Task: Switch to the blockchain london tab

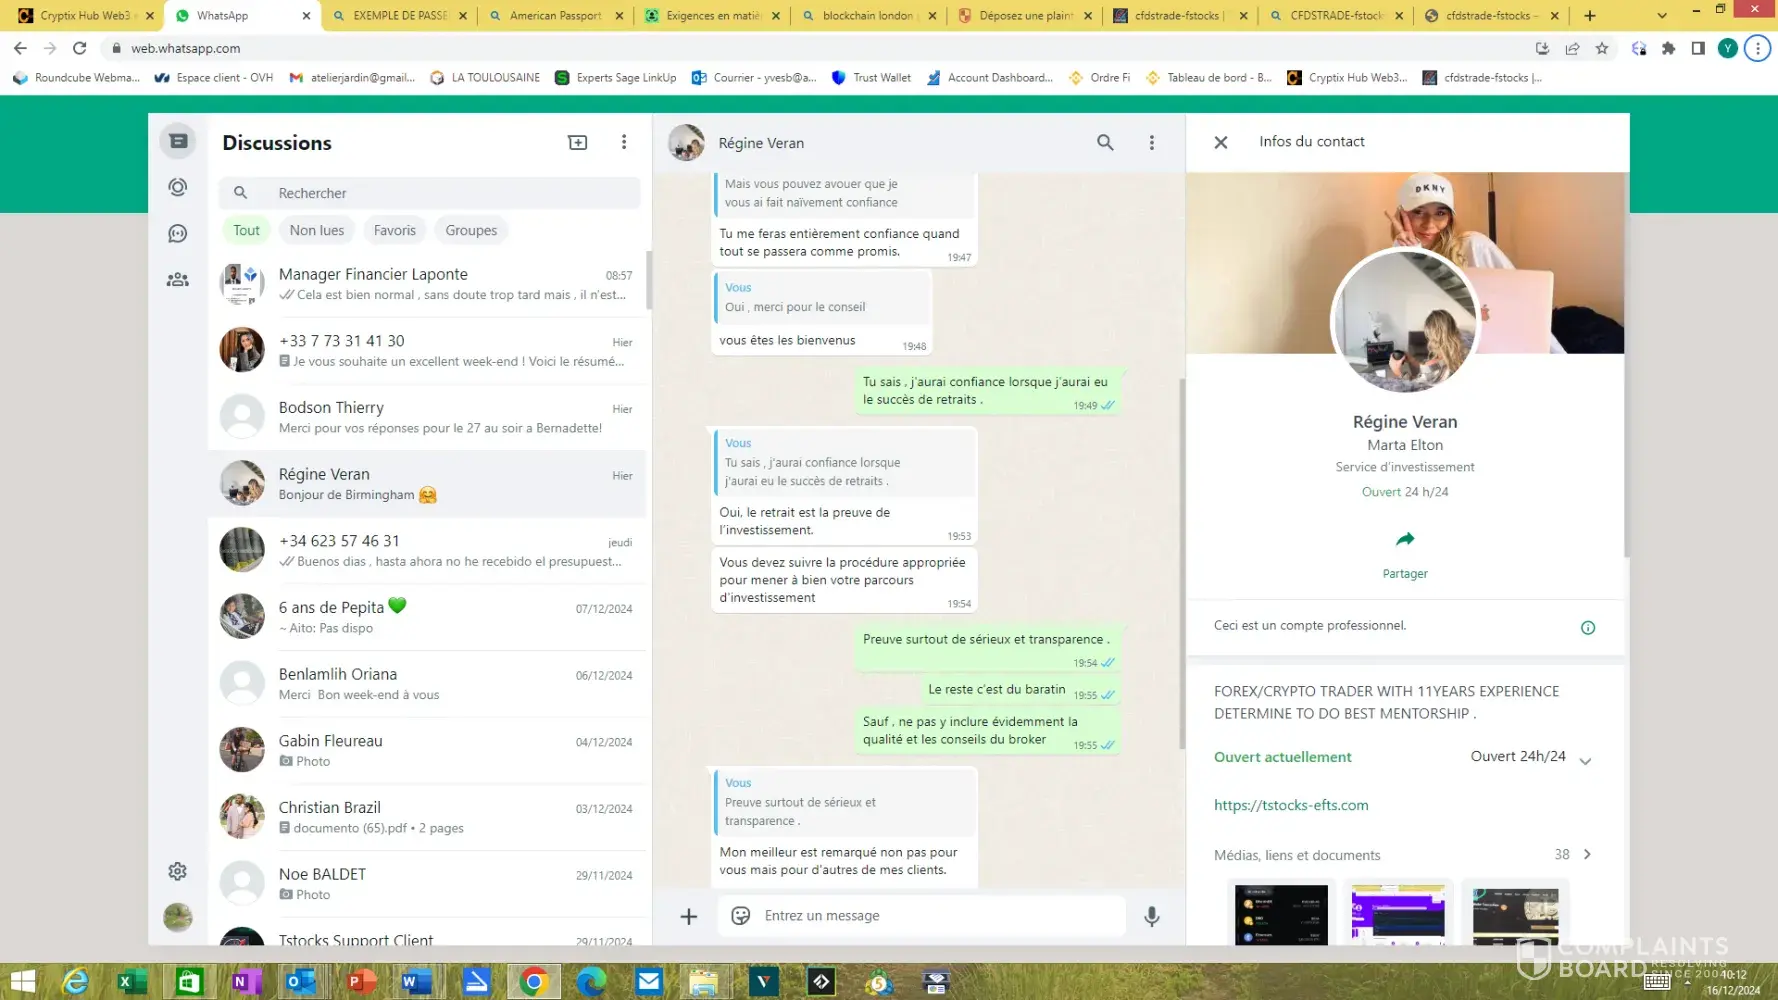Action: click(868, 15)
